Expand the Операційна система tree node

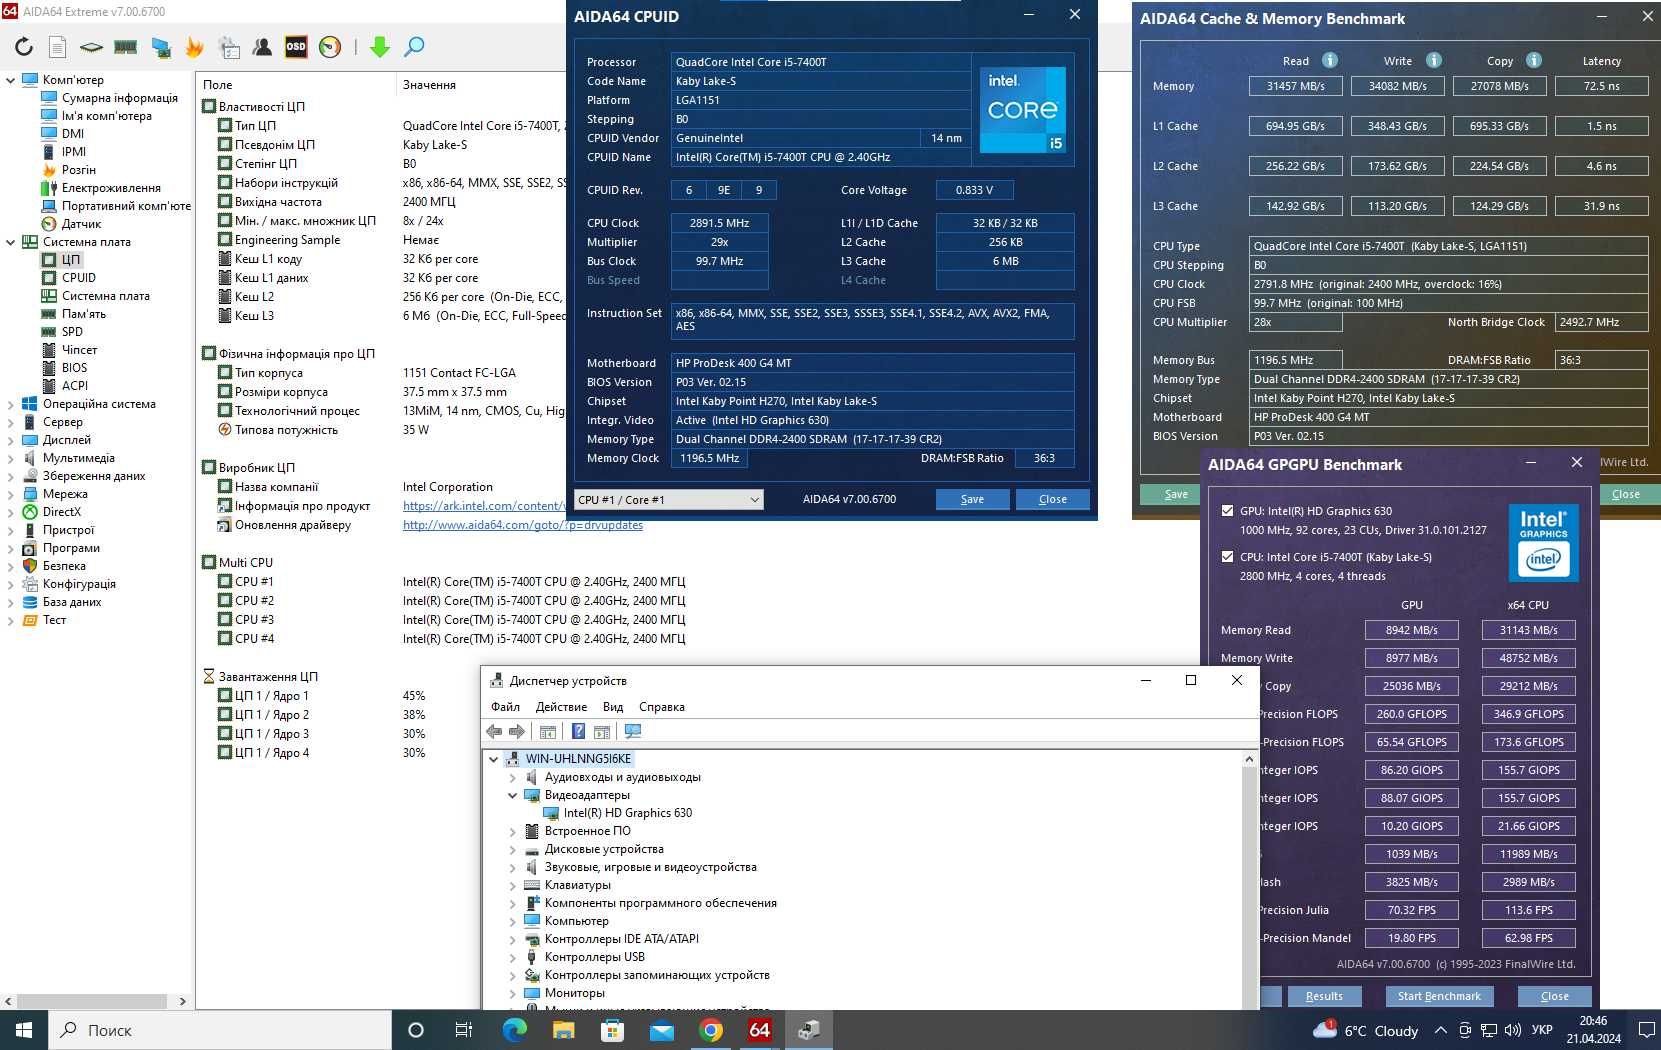[x=11, y=404]
